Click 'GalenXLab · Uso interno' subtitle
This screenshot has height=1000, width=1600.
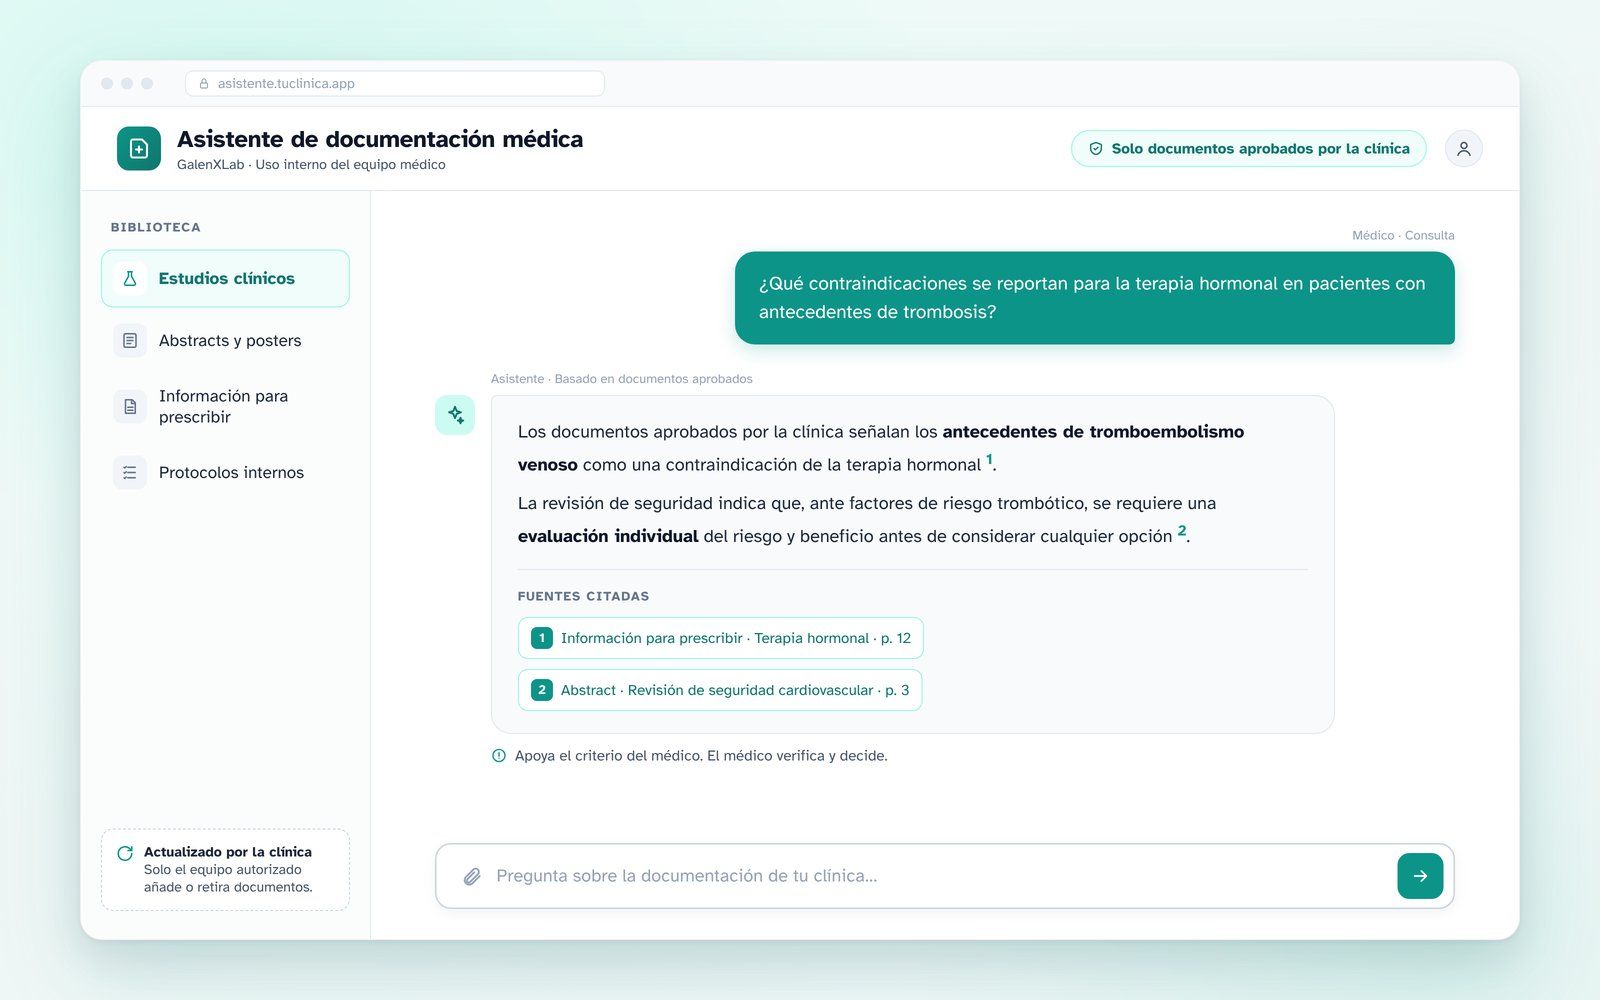311,165
